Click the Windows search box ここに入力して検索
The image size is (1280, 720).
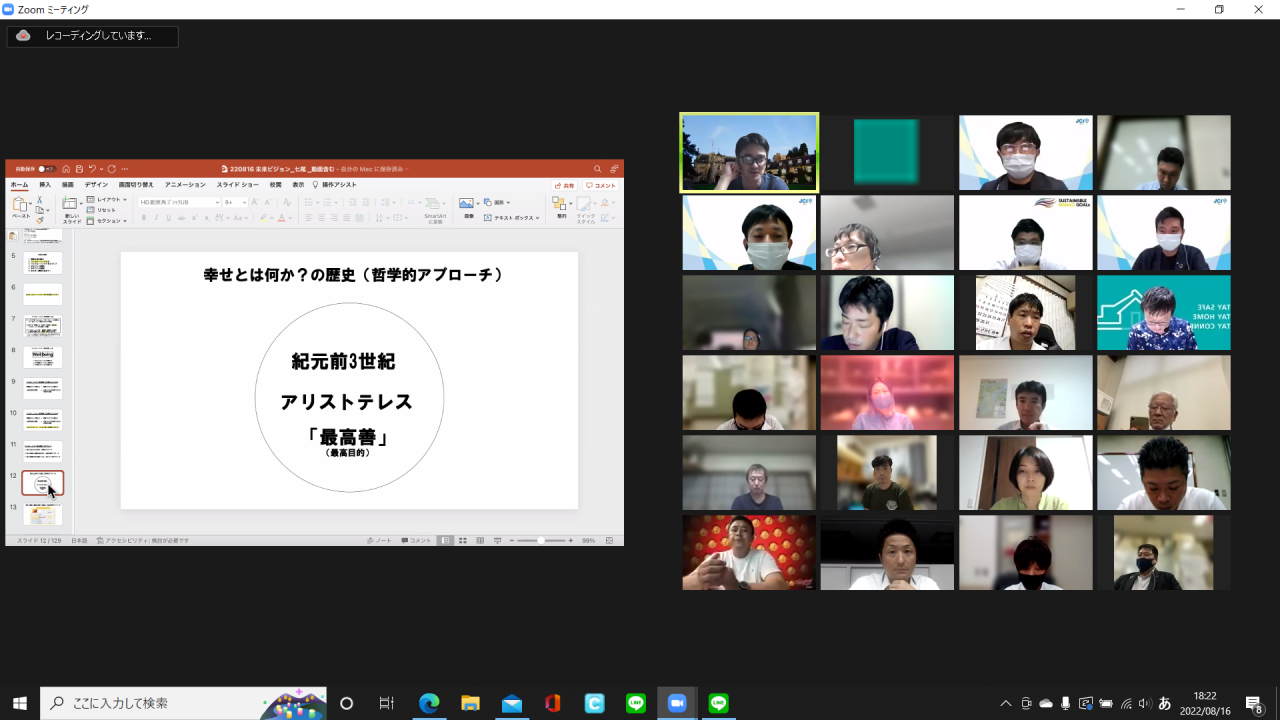coord(184,703)
